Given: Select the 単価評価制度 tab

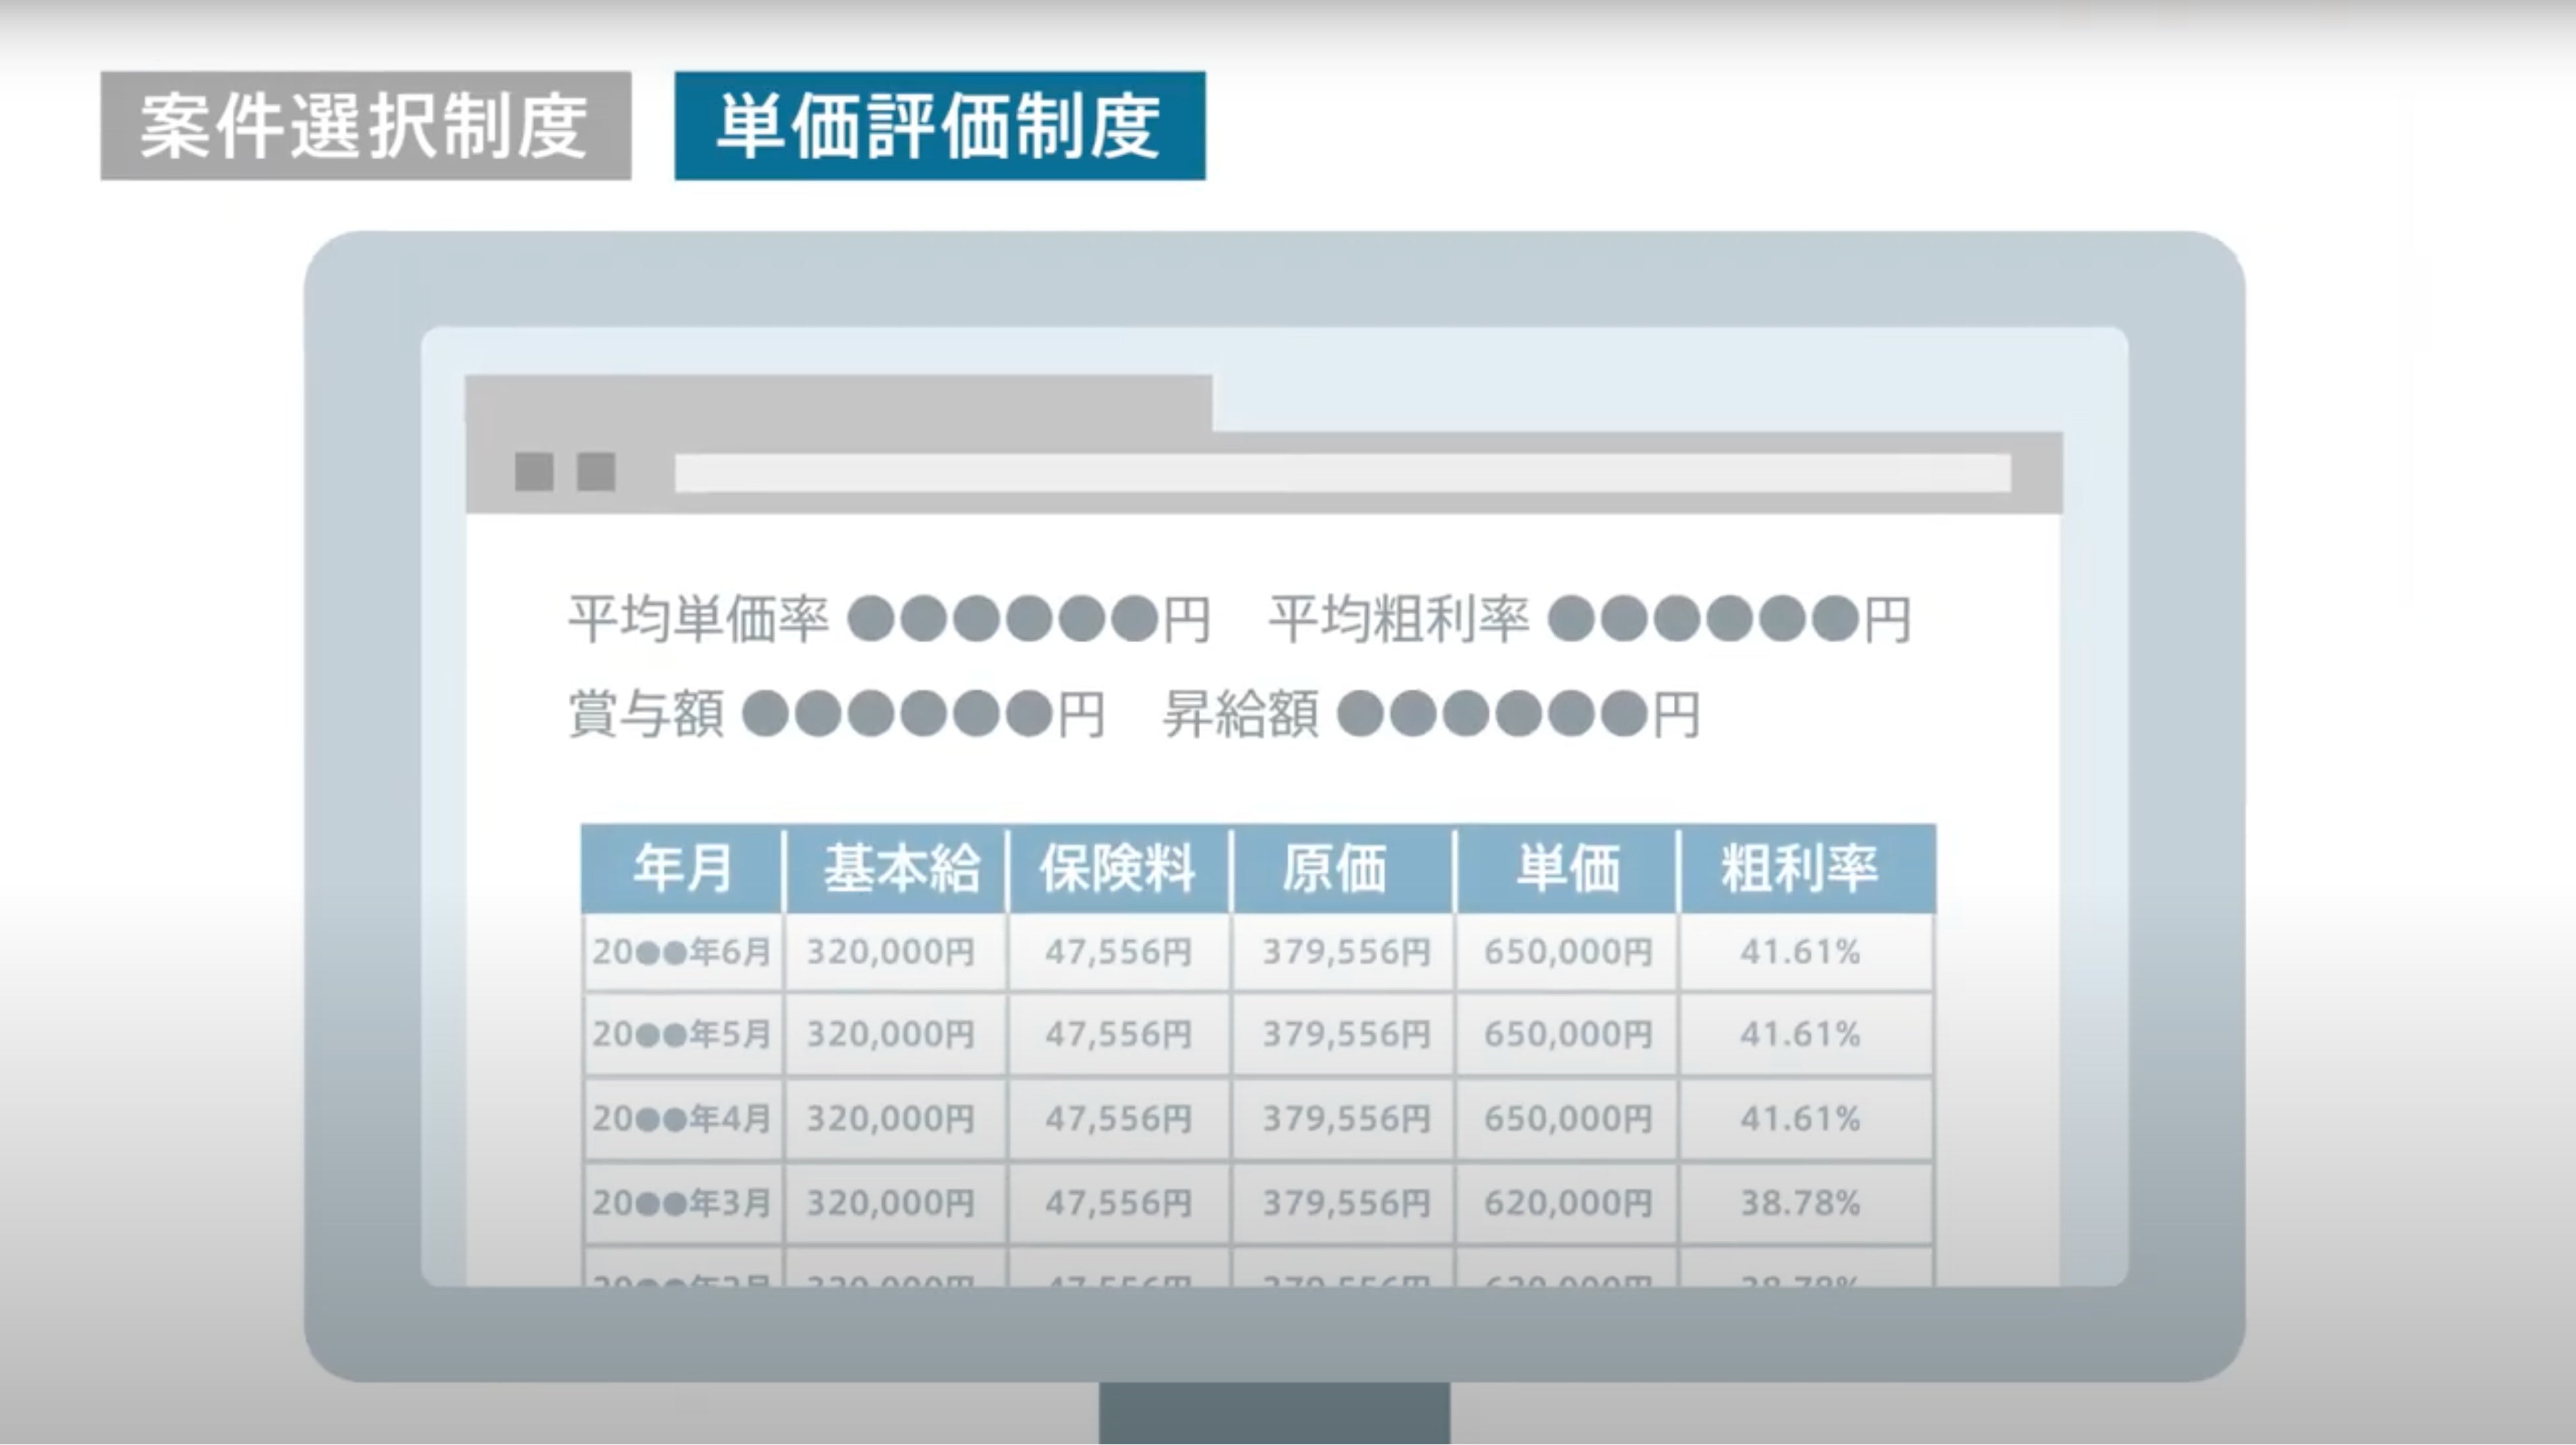Looking at the screenshot, I should pos(939,126).
